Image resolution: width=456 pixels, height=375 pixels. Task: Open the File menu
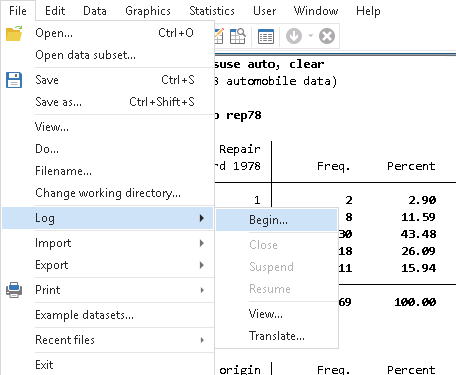[x=18, y=11]
